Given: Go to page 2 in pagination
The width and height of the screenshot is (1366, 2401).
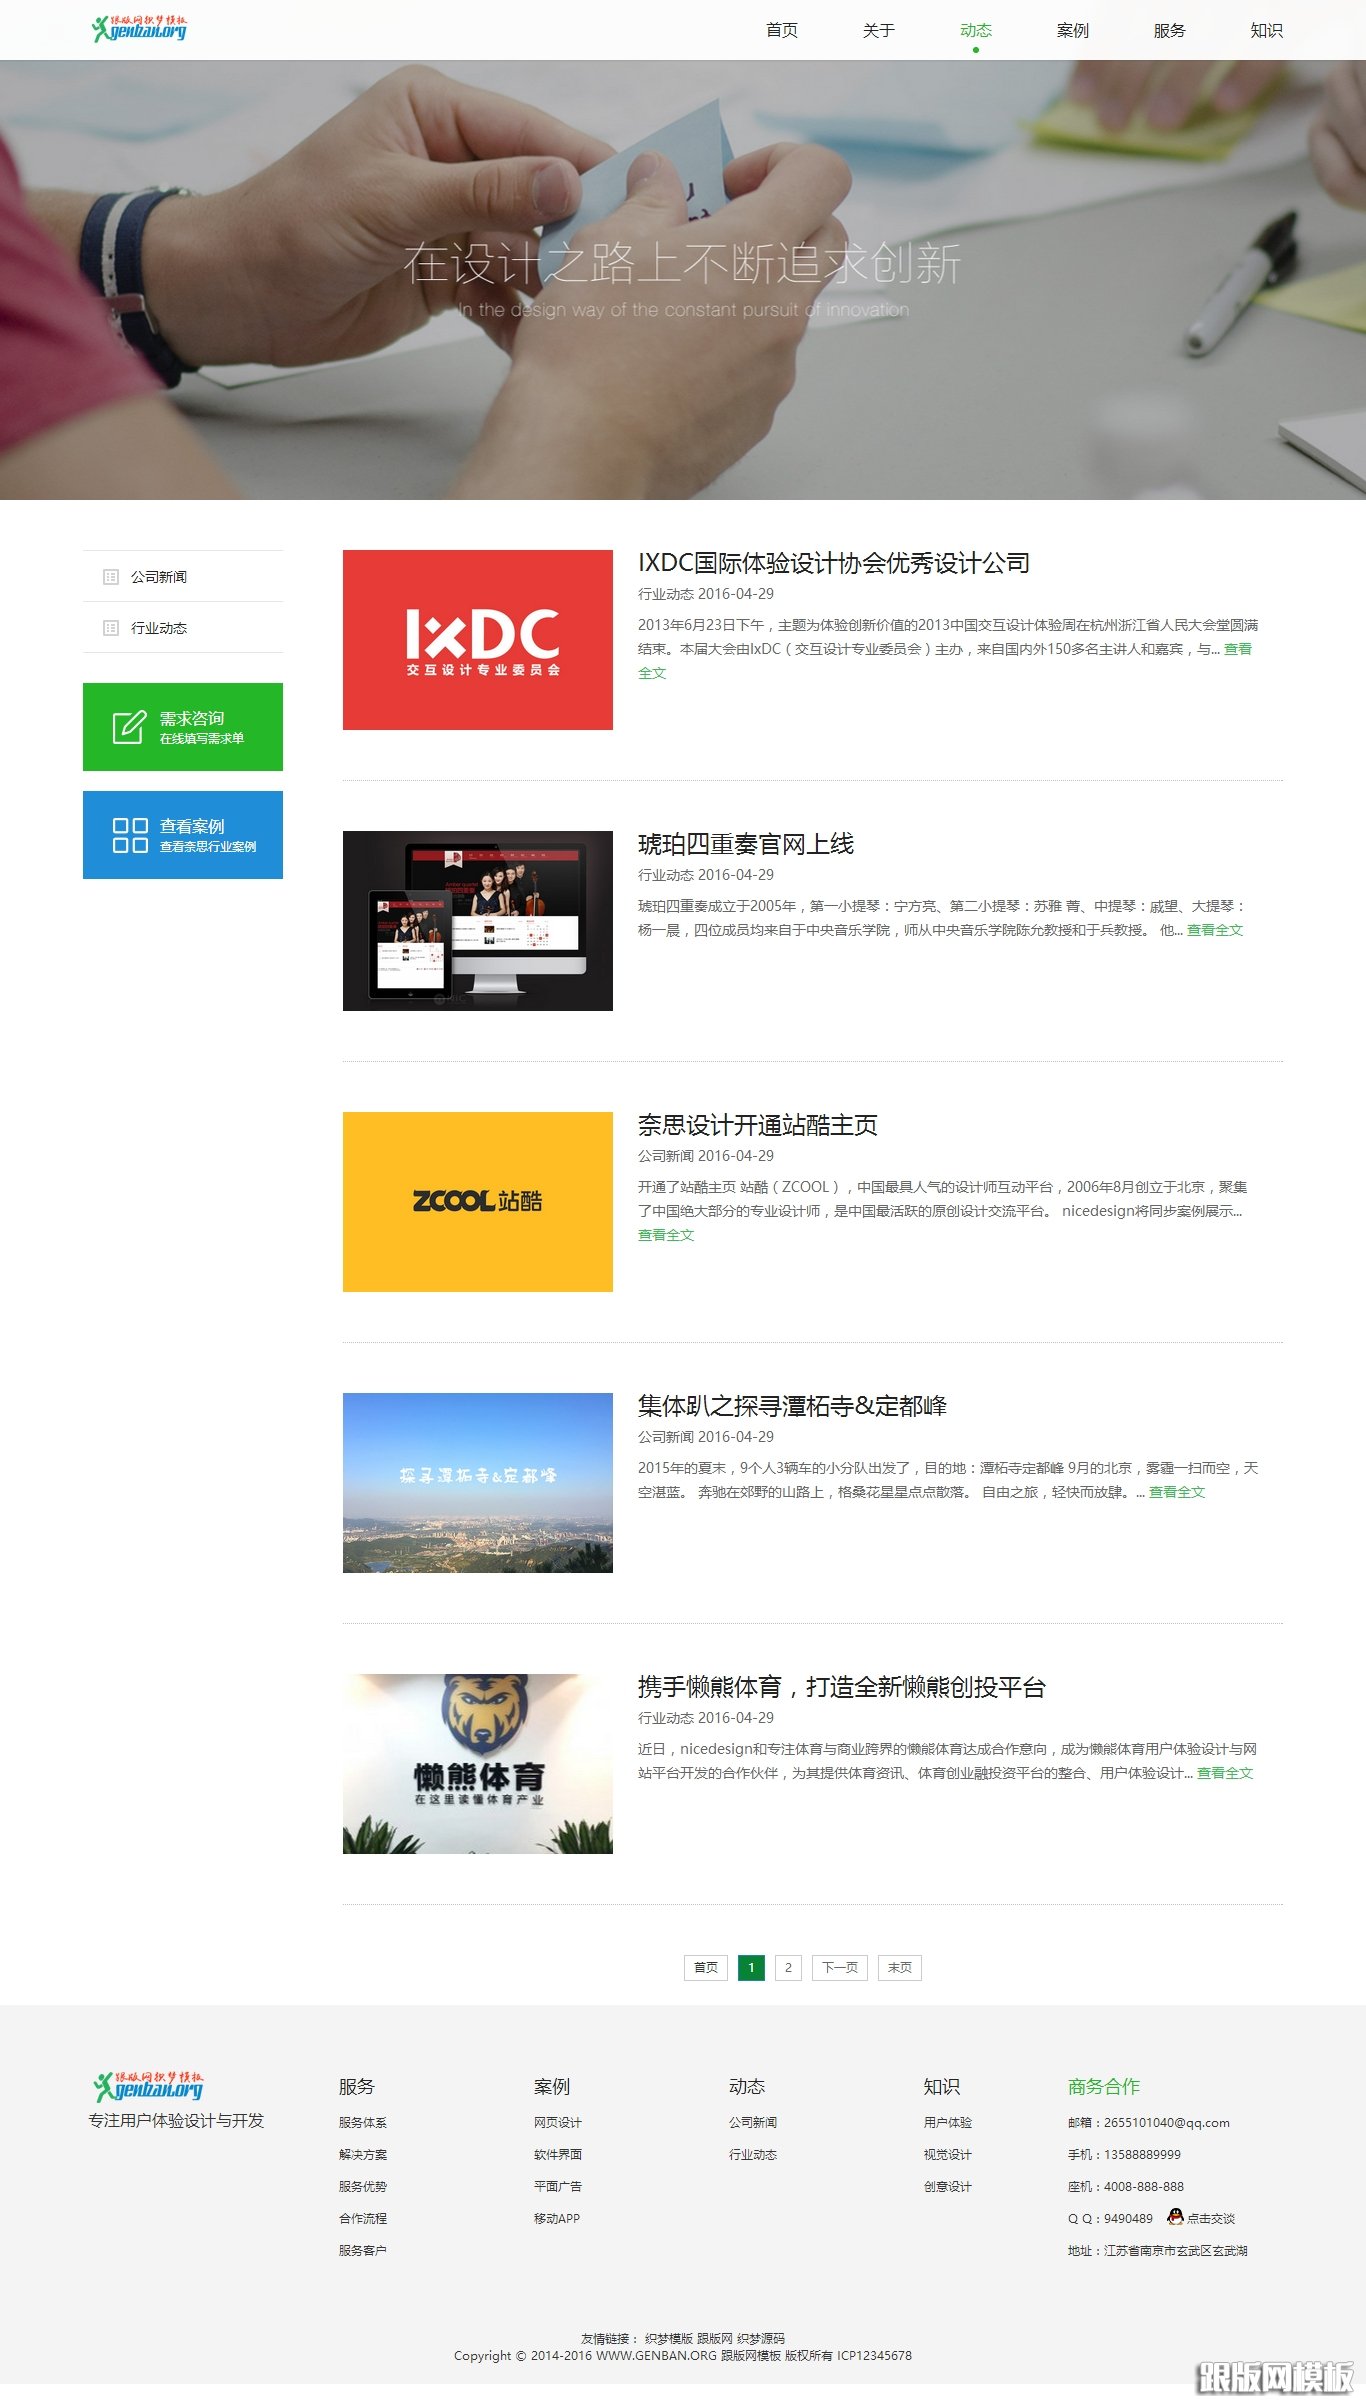Looking at the screenshot, I should click(x=788, y=1967).
